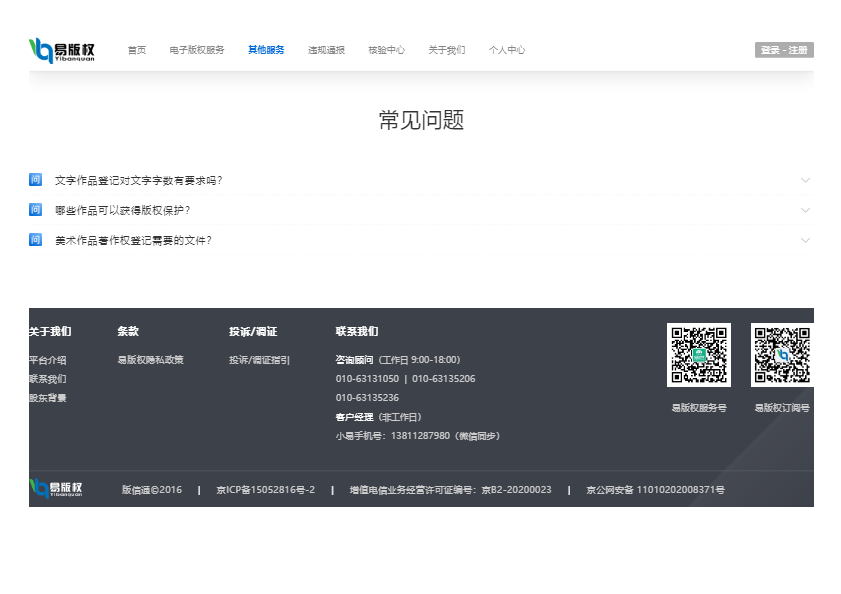Image resolution: width=841 pixels, height=594 pixels.
Task: Open 关于我们 in top navigation
Action: tap(446, 50)
